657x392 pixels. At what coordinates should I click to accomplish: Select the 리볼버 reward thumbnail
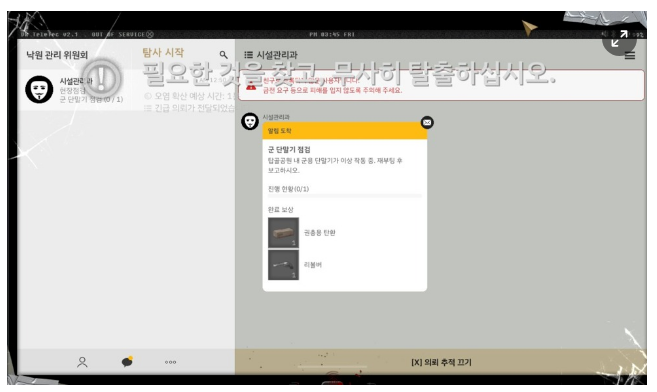(x=283, y=265)
